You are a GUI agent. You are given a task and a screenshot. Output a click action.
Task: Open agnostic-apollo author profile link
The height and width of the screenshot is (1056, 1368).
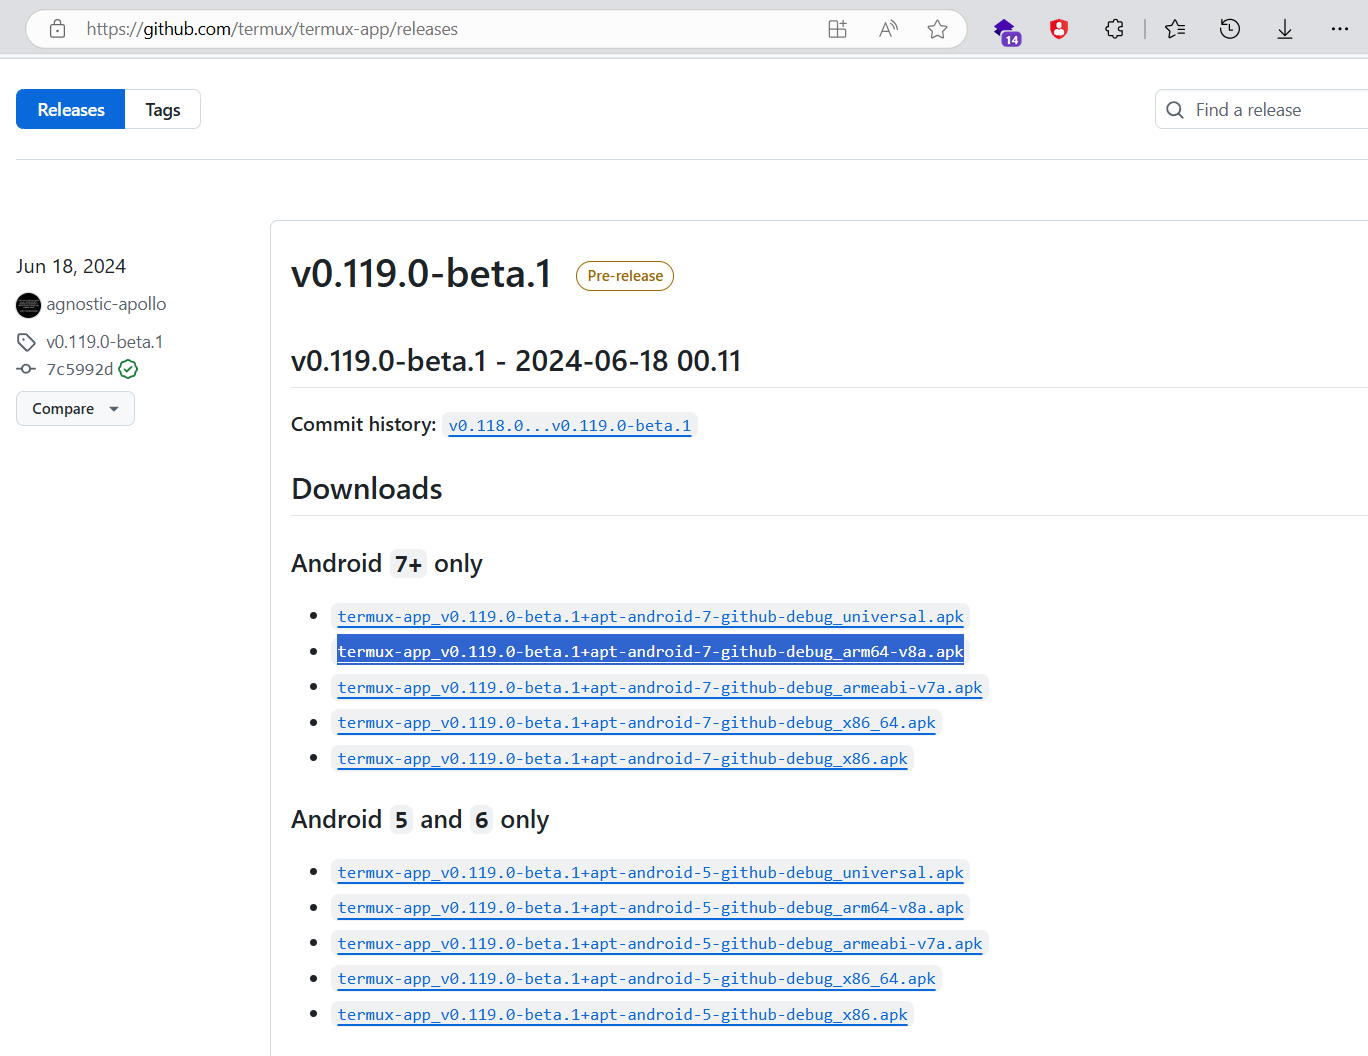tap(106, 304)
